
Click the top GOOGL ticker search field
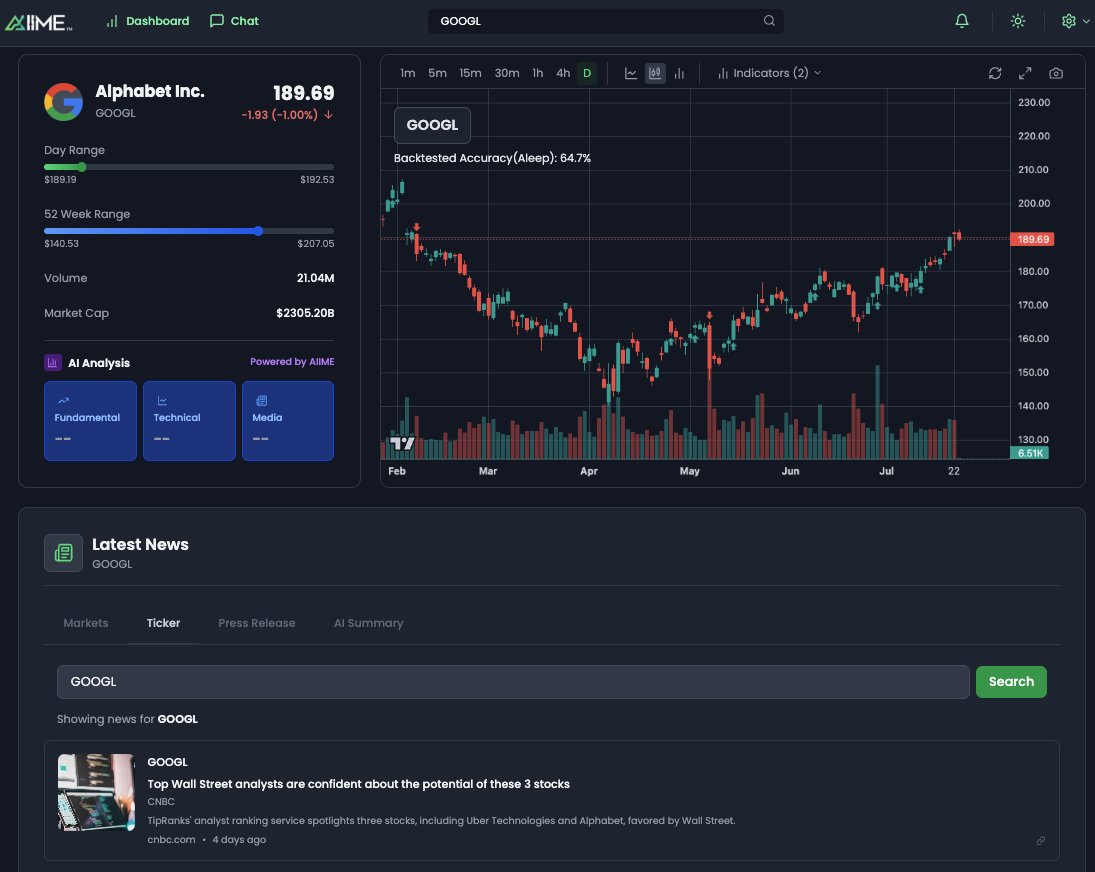(605, 21)
